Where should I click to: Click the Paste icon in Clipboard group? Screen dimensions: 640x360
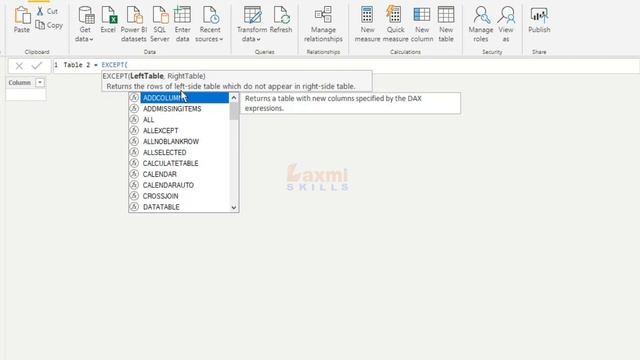click(22, 15)
